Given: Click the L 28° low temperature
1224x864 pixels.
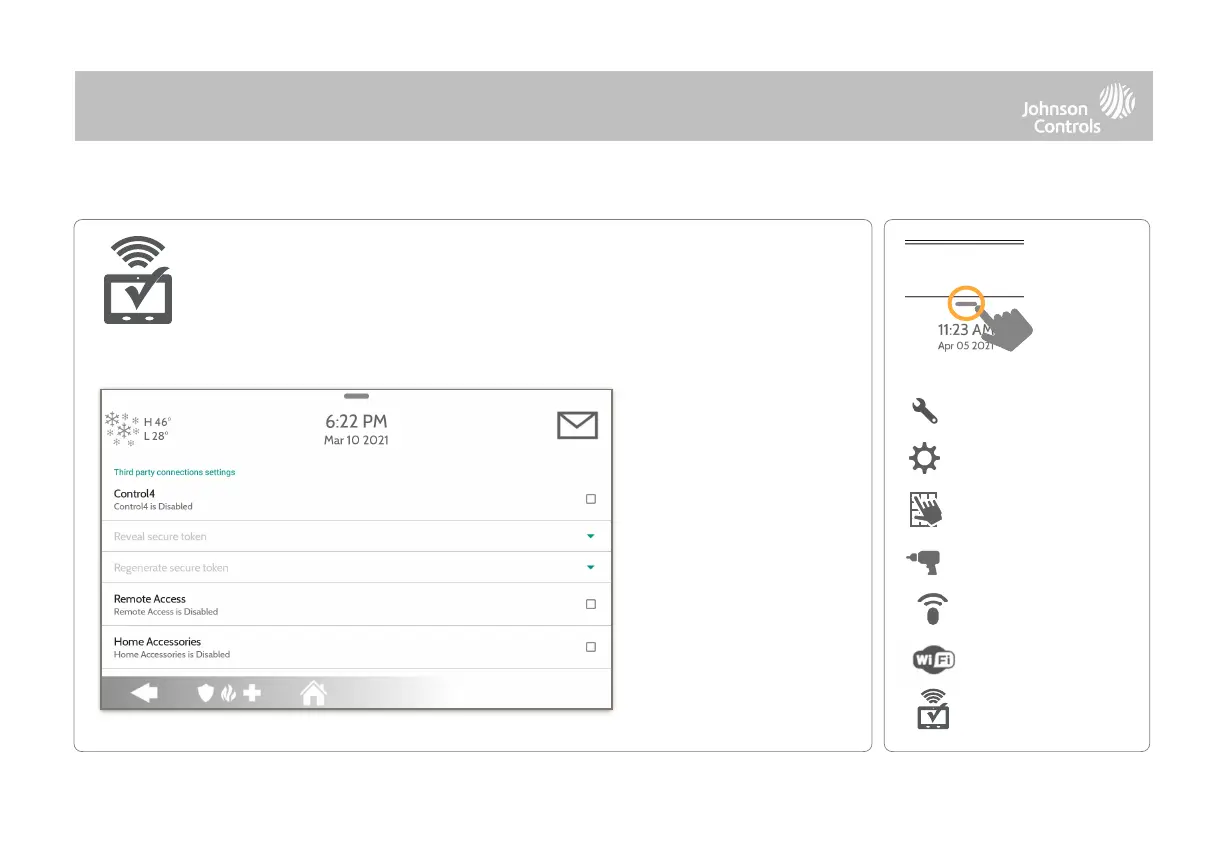Looking at the screenshot, I should 156,436.
